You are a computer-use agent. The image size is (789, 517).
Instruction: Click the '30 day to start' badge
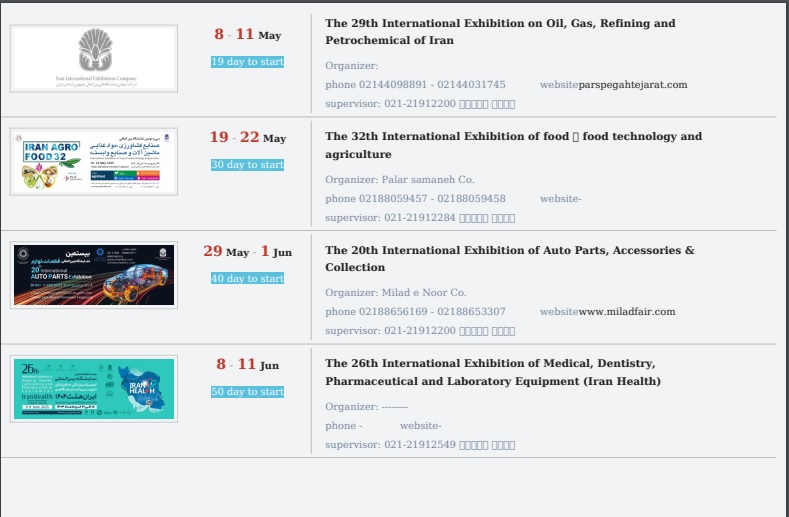click(x=247, y=165)
